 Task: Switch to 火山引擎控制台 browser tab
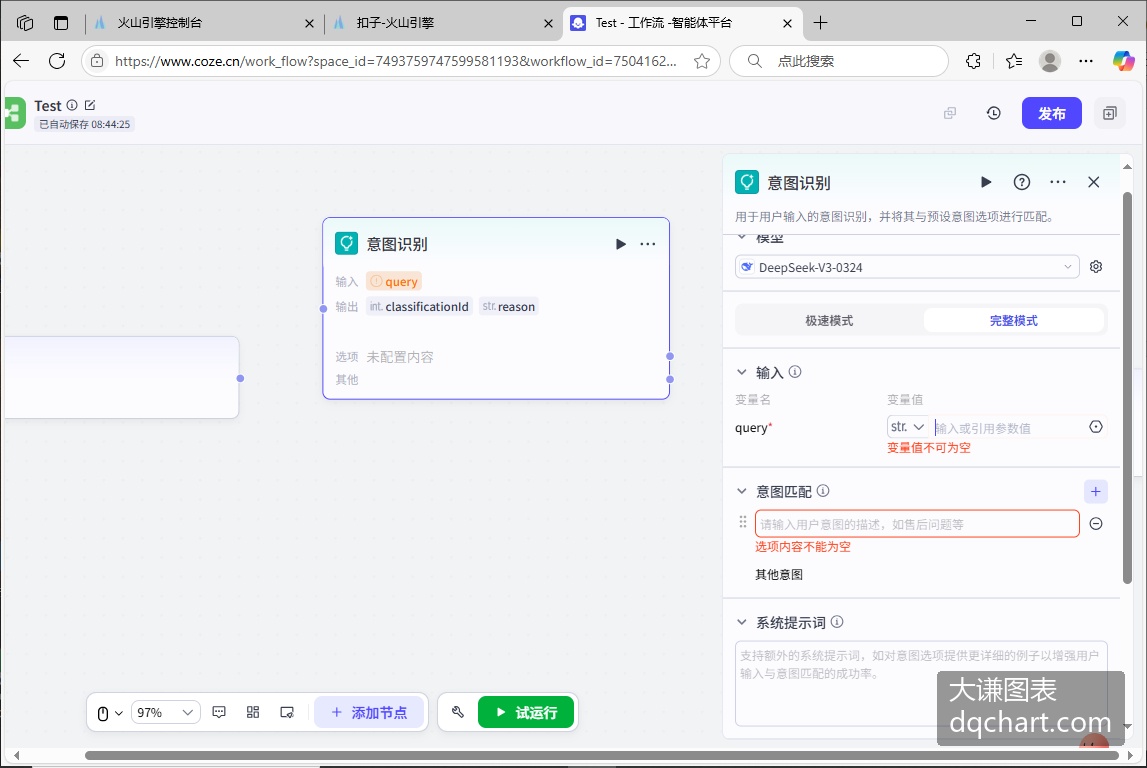(203, 23)
